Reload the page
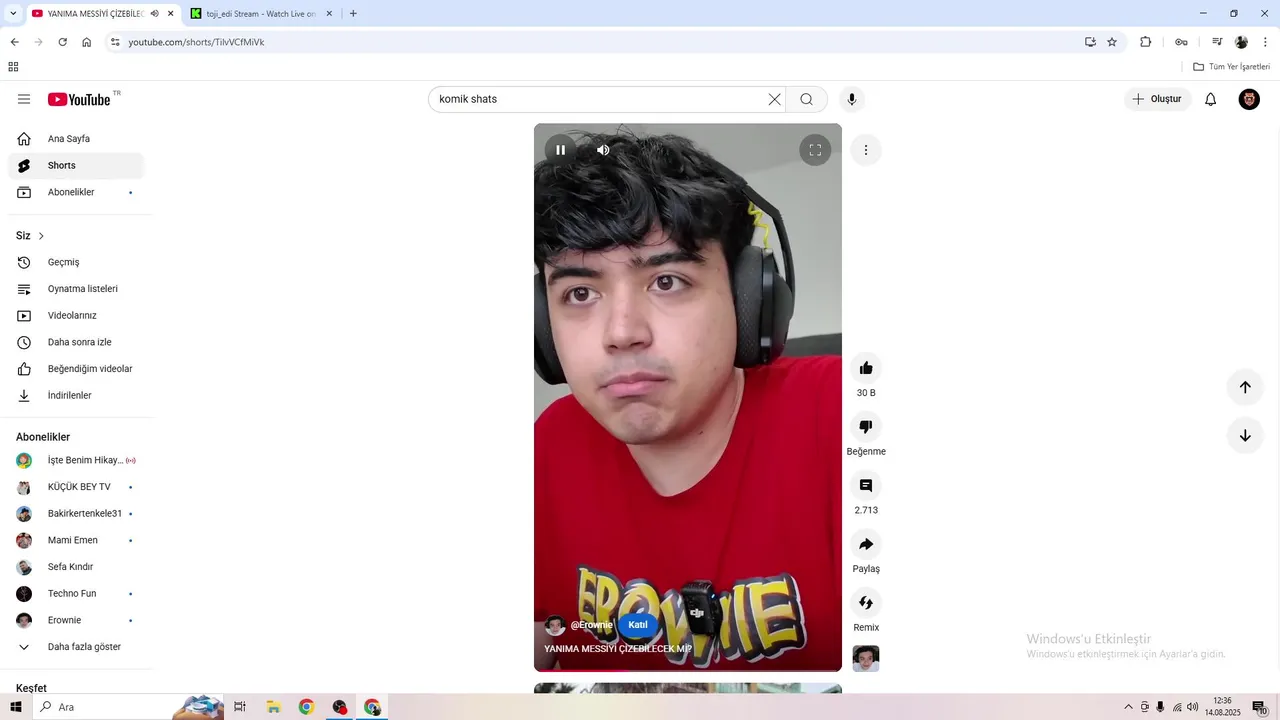 coord(62,42)
